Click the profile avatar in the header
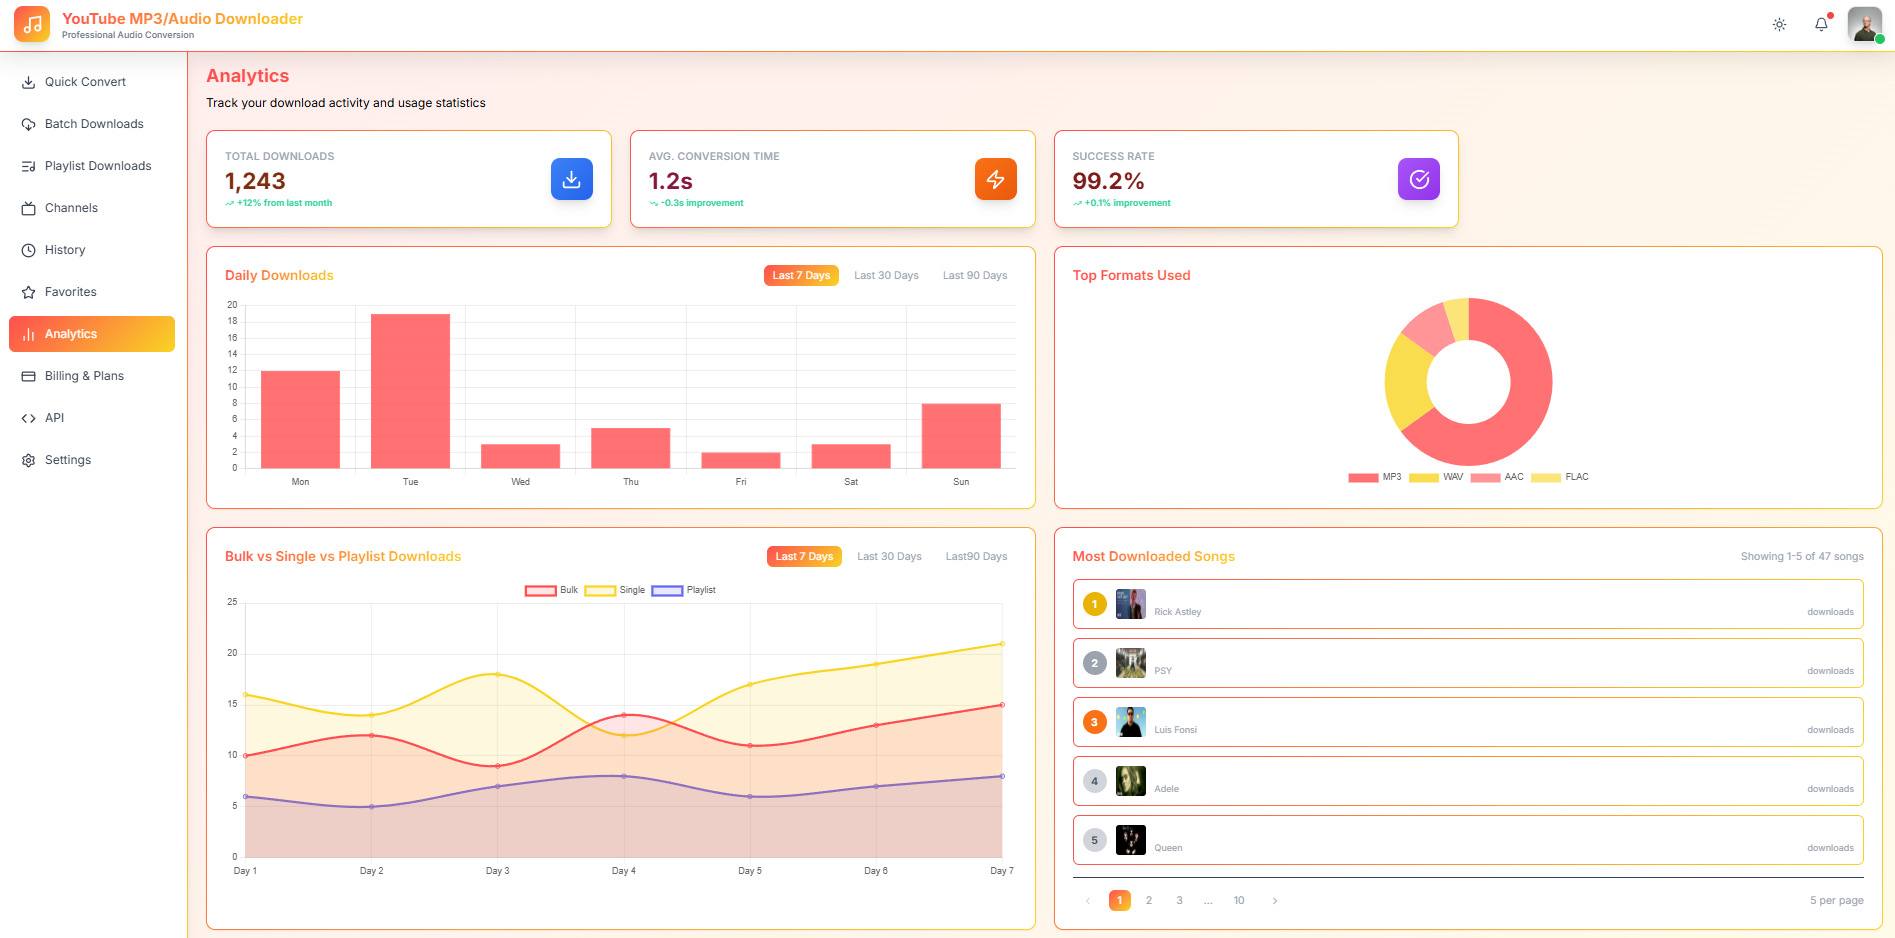The height and width of the screenshot is (938, 1895). [1865, 24]
